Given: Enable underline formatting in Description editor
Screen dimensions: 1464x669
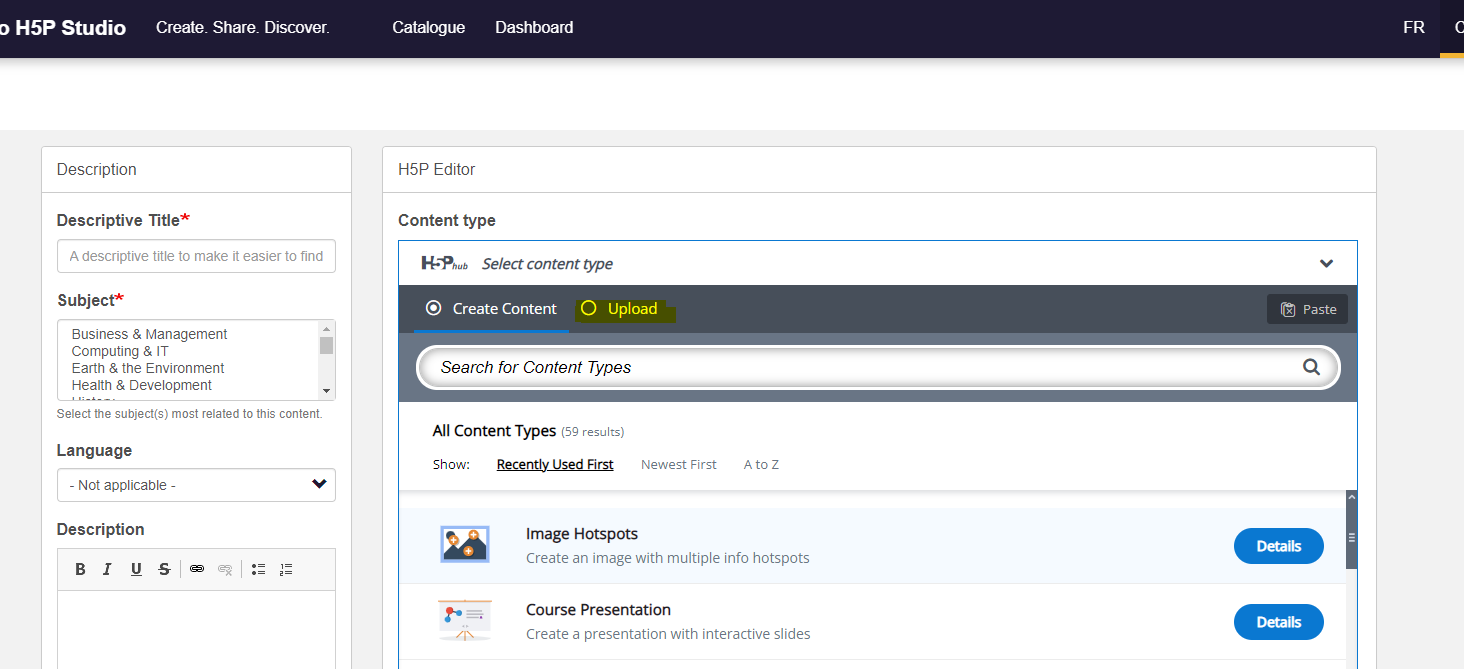Looking at the screenshot, I should point(135,568).
